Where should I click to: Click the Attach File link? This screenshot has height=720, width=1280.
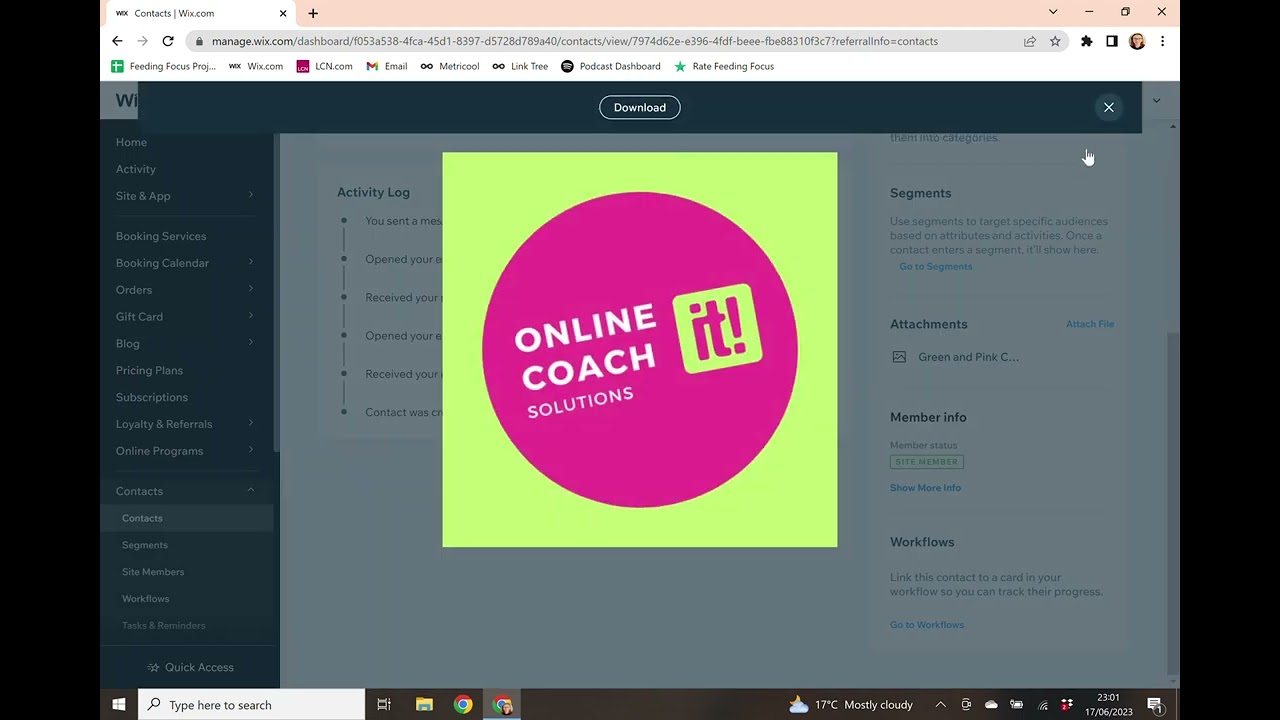1090,324
